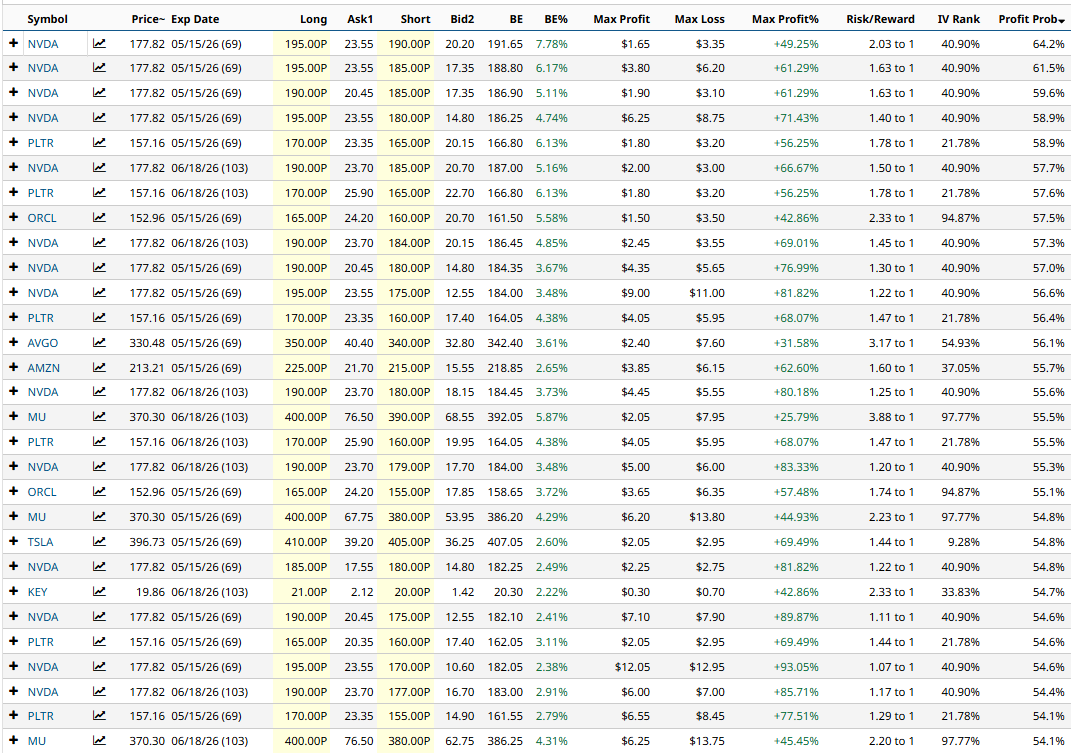Open the AMZN symbol link
1071x753 pixels.
[44, 368]
